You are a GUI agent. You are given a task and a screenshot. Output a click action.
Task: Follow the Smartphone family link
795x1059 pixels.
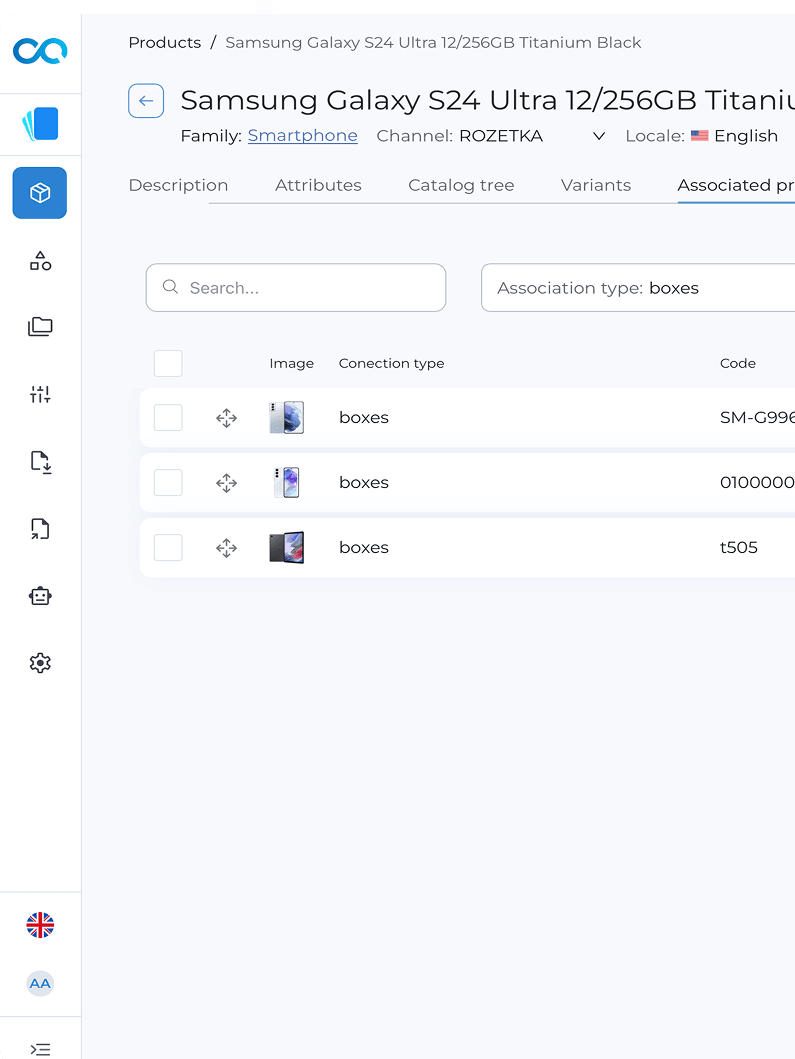coord(303,136)
